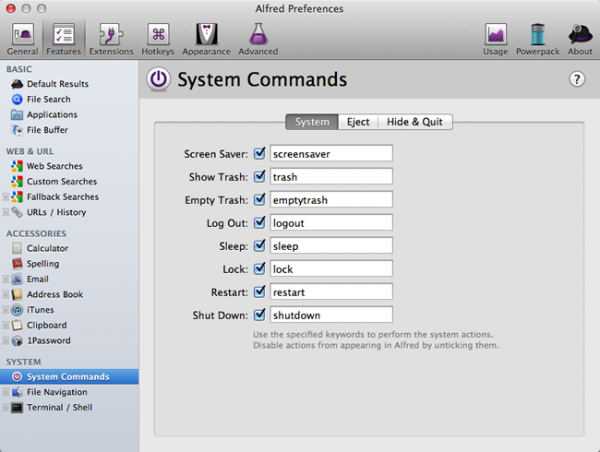The image size is (600, 452).
Task: Select the Address Book sidebar label
Action: click(x=55, y=294)
